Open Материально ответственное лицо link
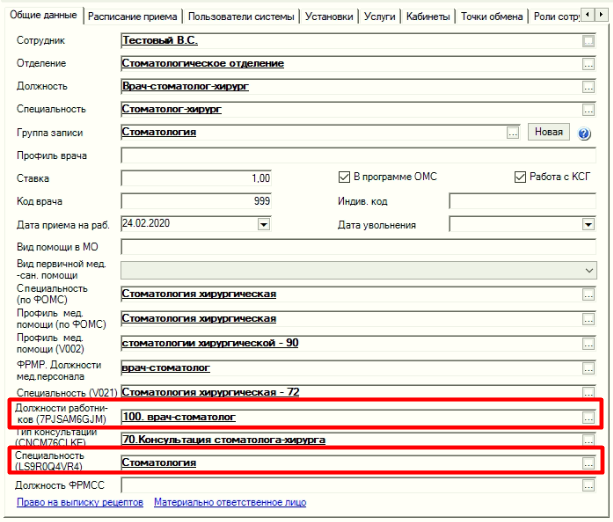 click(x=230, y=502)
